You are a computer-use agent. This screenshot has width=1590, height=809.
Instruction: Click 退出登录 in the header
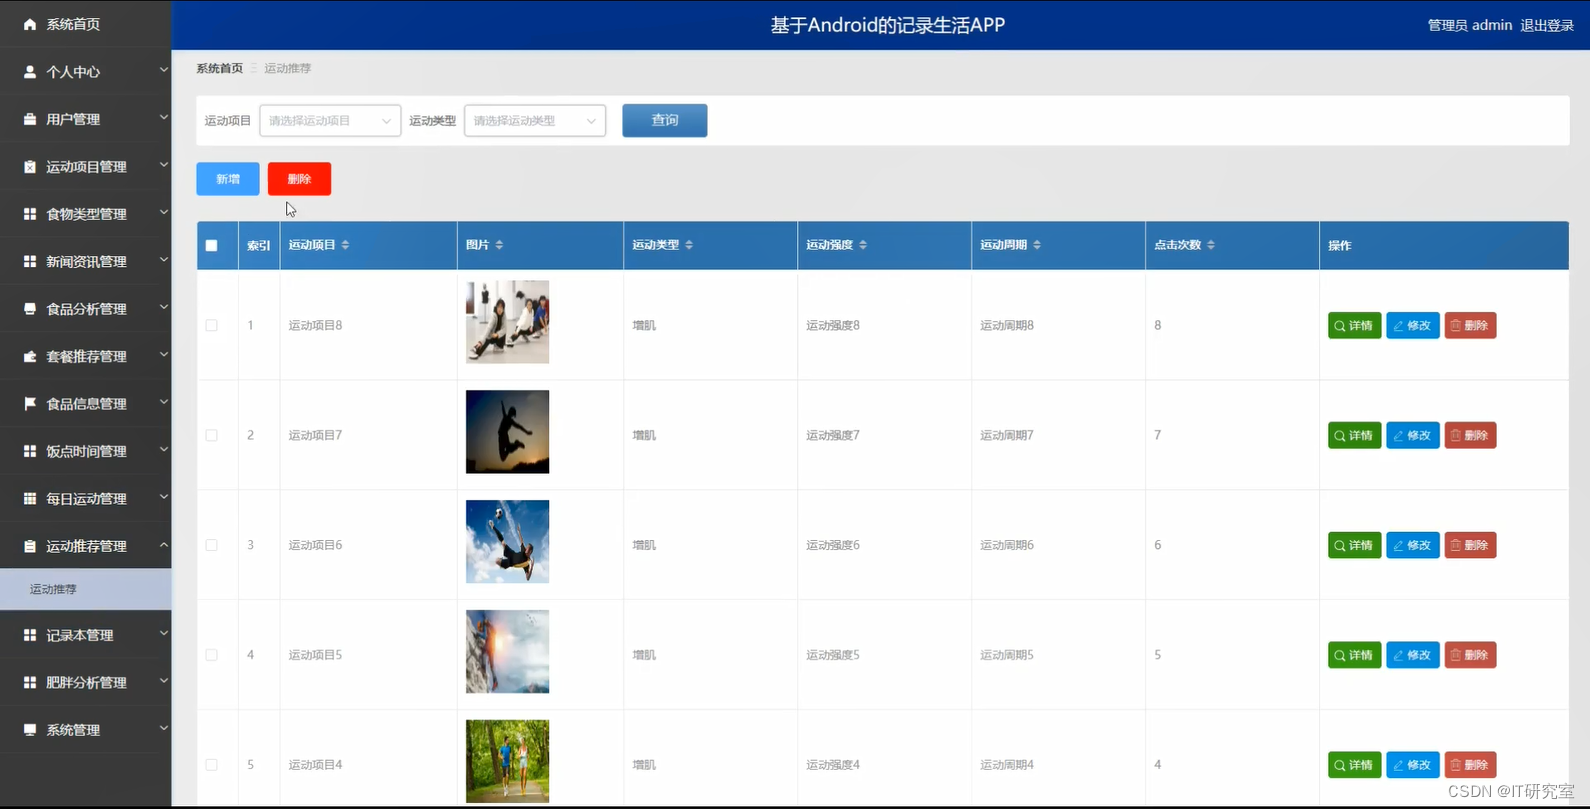point(1547,25)
